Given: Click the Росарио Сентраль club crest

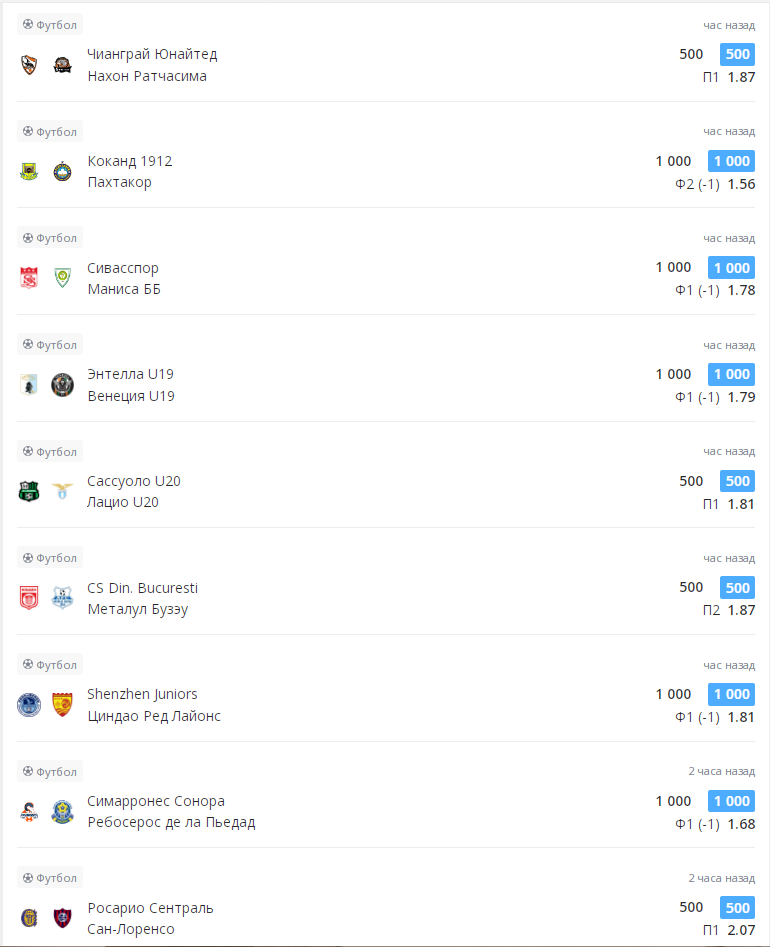Looking at the screenshot, I should 29,918.
